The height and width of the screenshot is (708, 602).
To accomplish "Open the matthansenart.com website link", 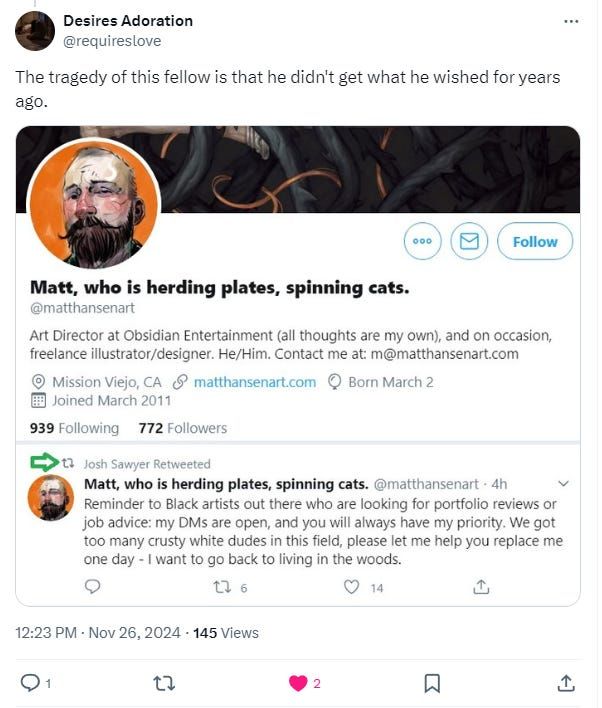I will [254, 382].
